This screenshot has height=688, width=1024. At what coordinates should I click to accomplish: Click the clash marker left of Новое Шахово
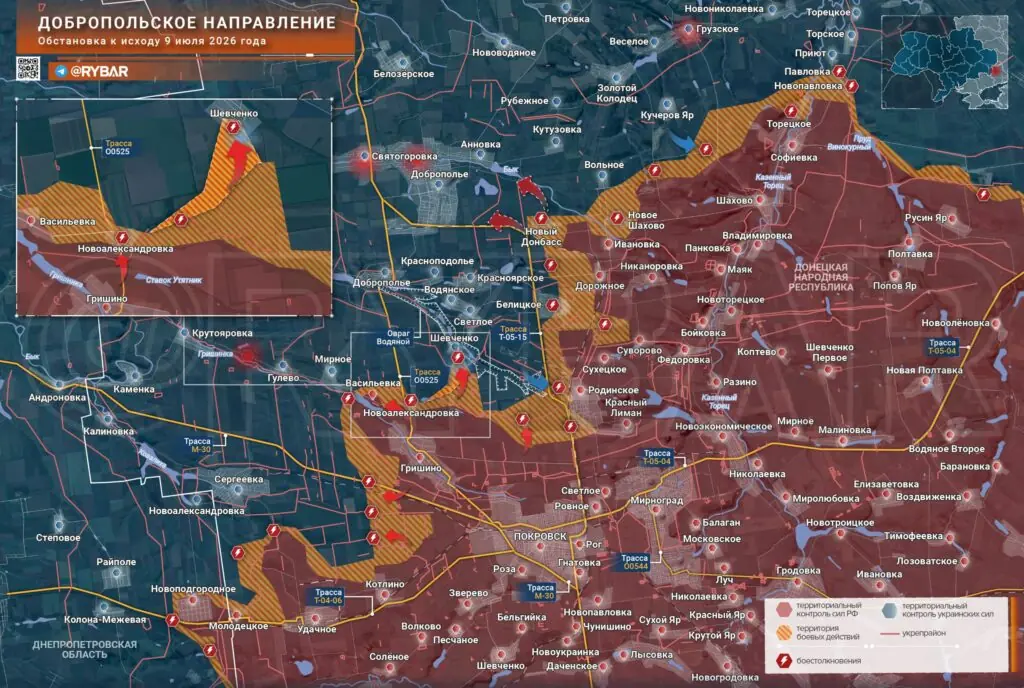click(x=616, y=217)
